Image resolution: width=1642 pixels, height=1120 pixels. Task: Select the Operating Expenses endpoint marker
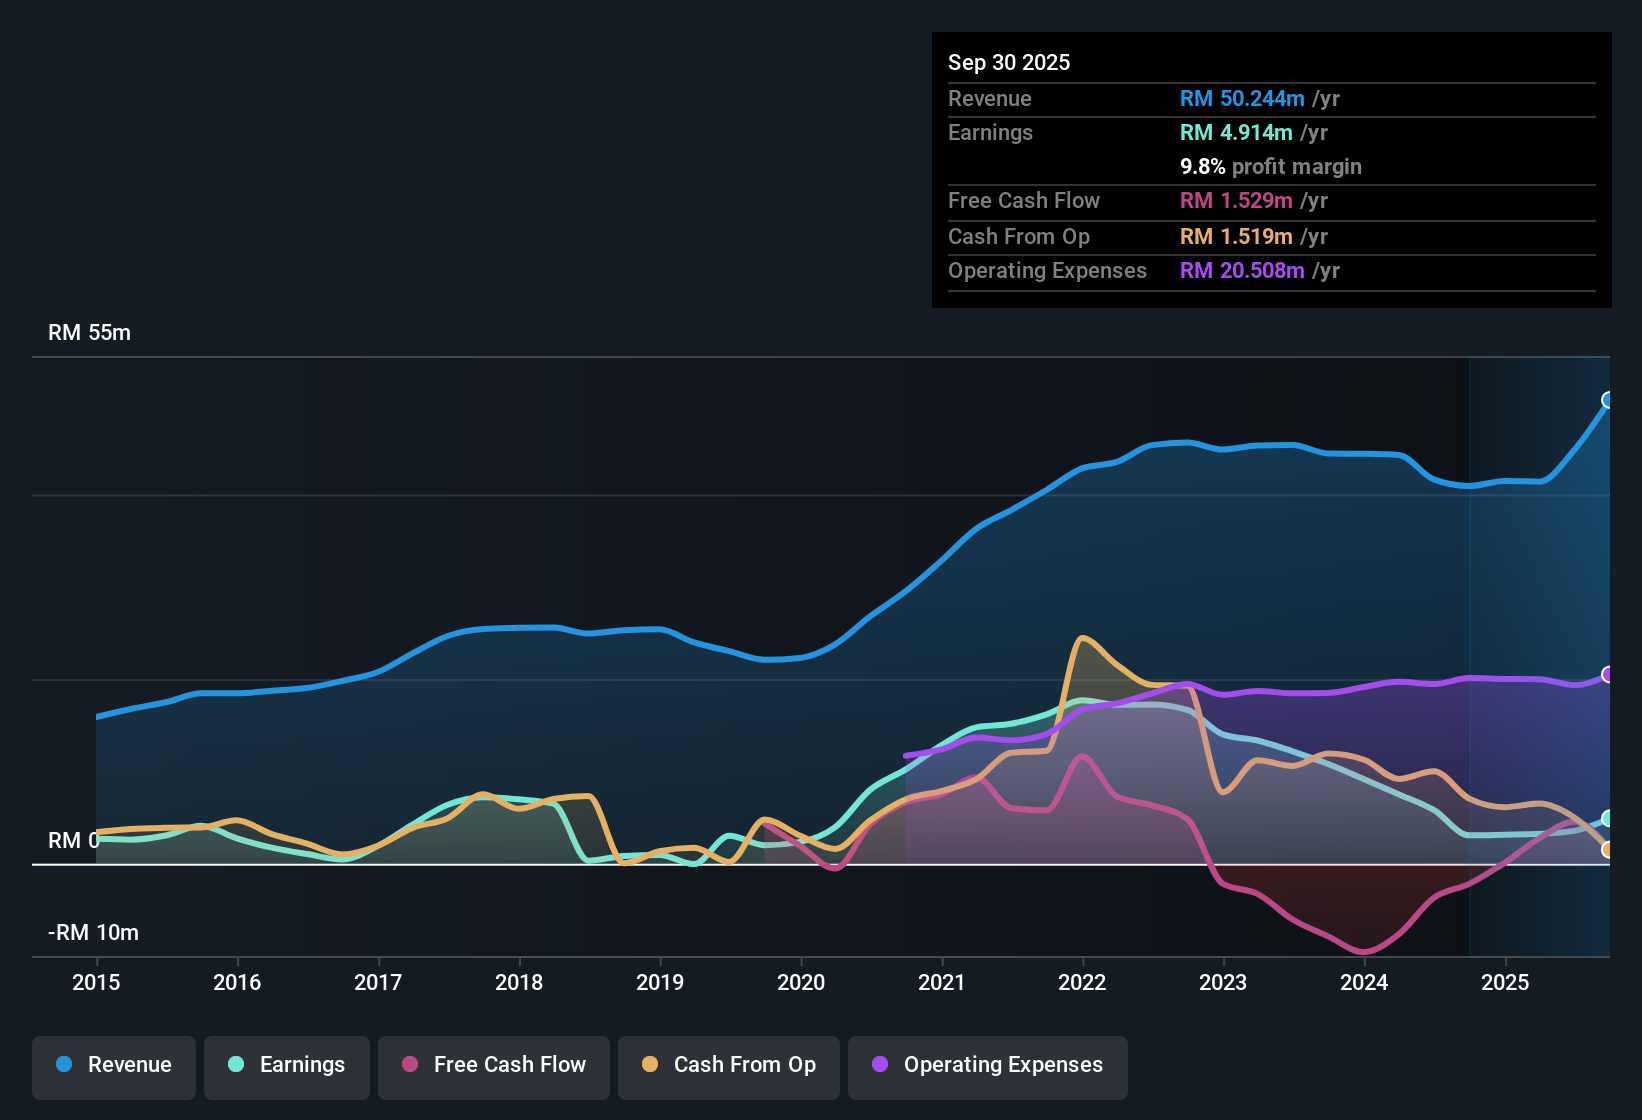point(1607,674)
